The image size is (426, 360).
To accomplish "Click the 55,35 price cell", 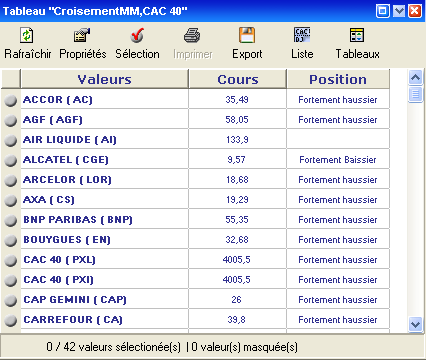I will tap(237, 220).
